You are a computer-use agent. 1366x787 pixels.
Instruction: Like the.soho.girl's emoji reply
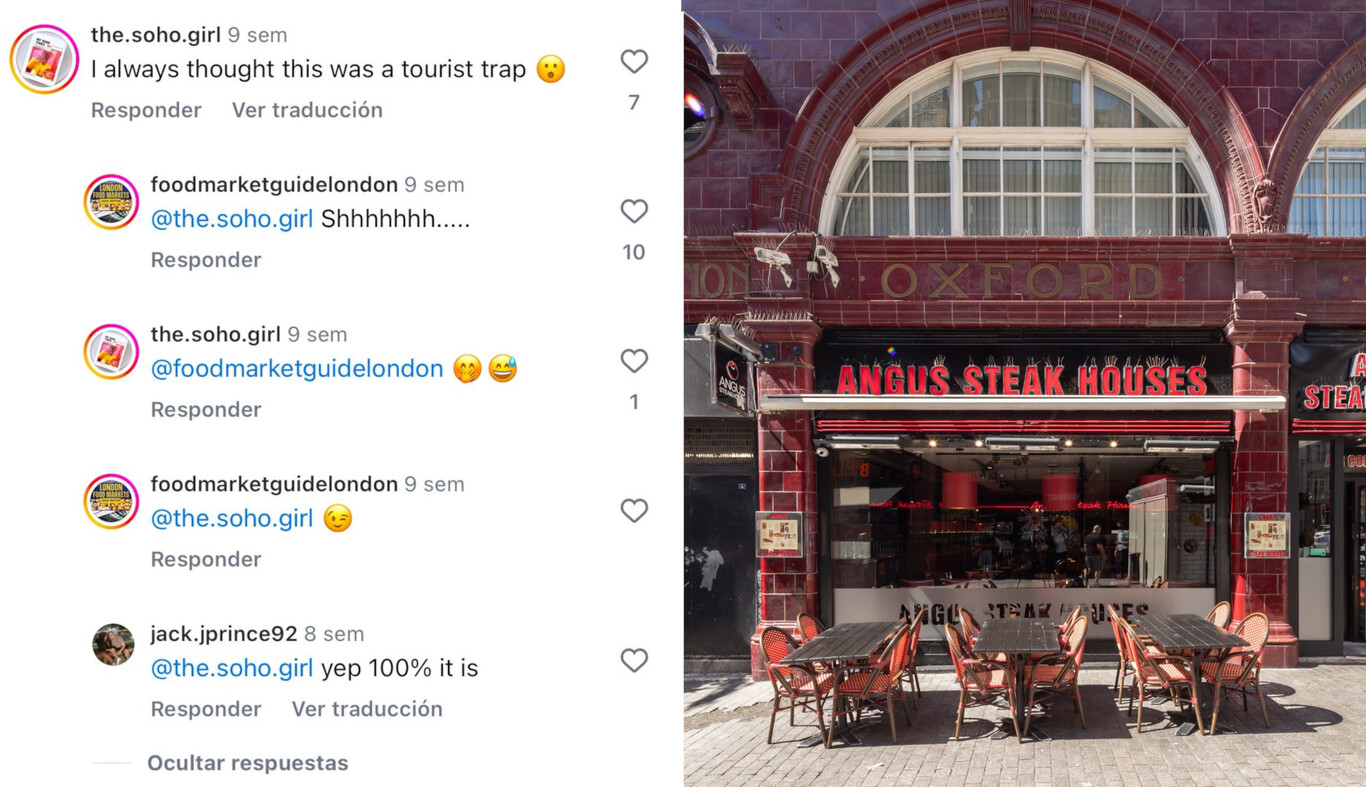[x=634, y=361]
